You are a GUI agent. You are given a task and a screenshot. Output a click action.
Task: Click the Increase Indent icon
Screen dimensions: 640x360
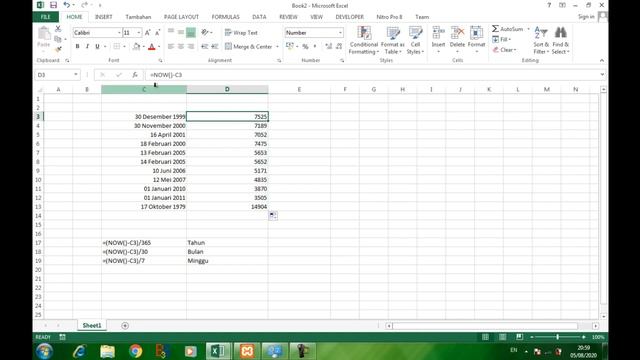tap(215, 47)
